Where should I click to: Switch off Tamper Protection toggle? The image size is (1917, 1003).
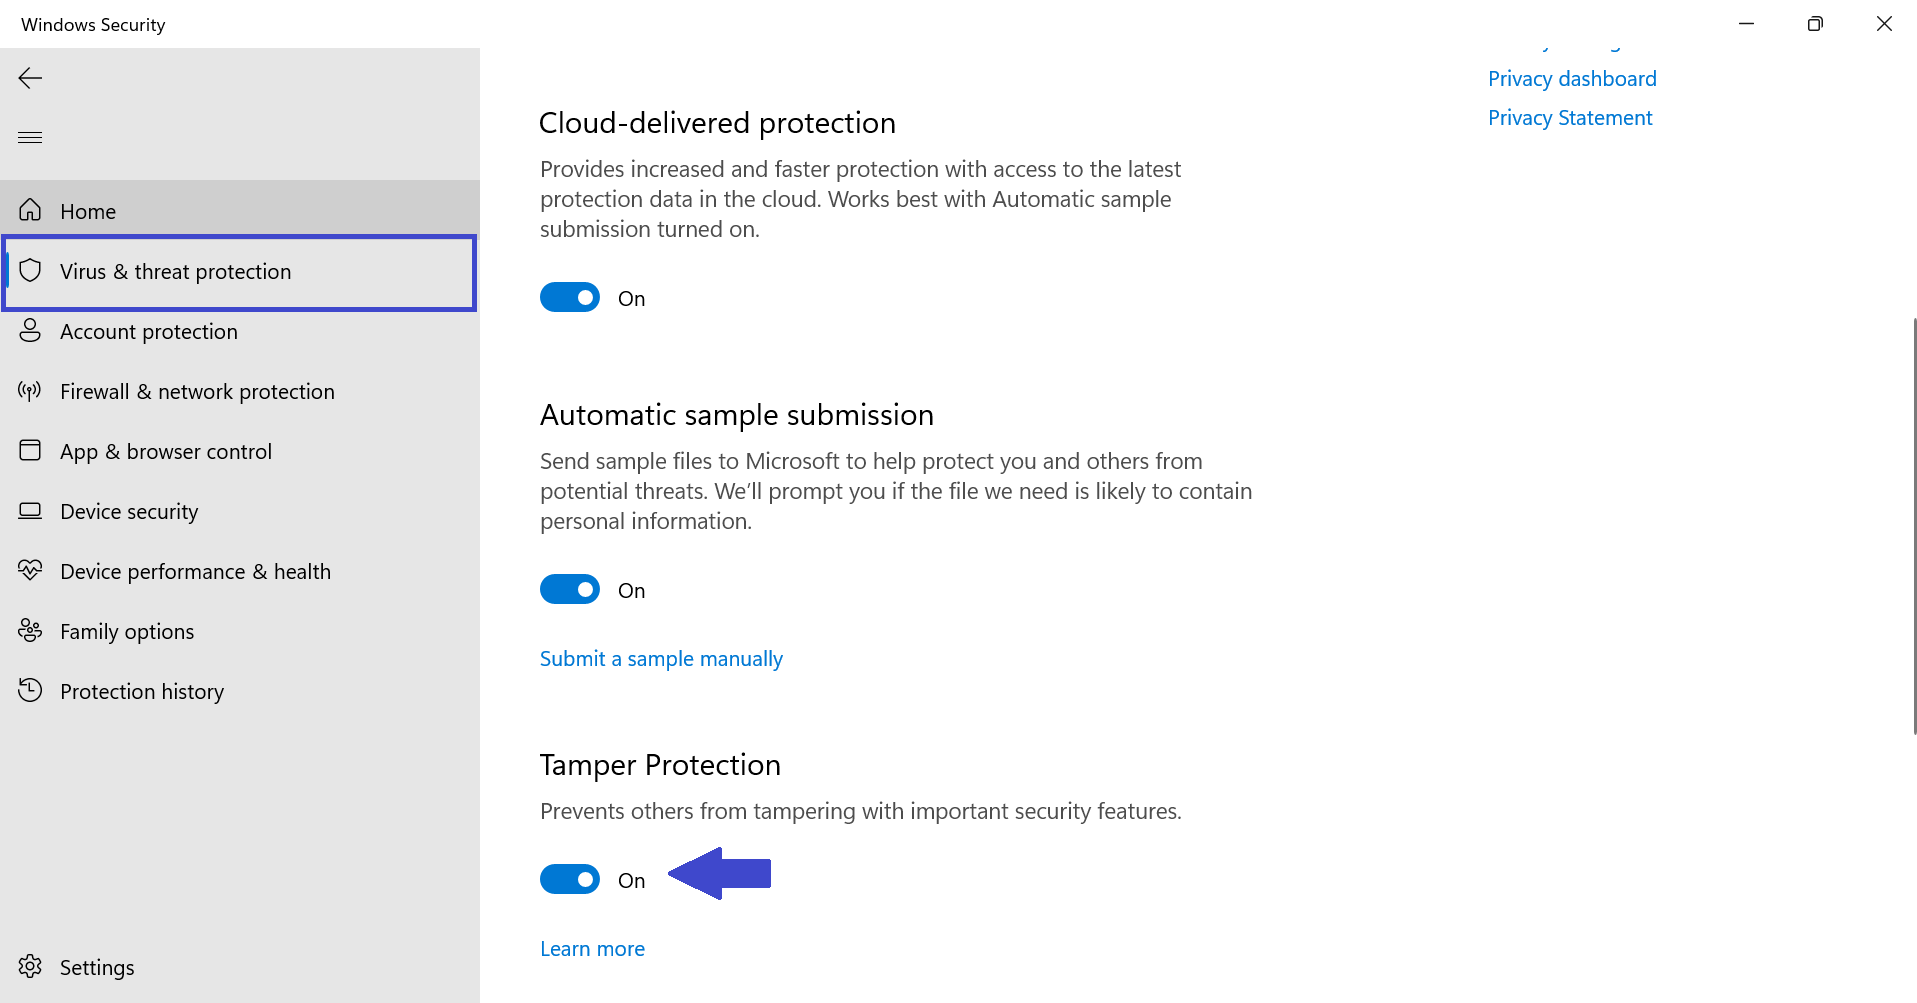tap(570, 879)
